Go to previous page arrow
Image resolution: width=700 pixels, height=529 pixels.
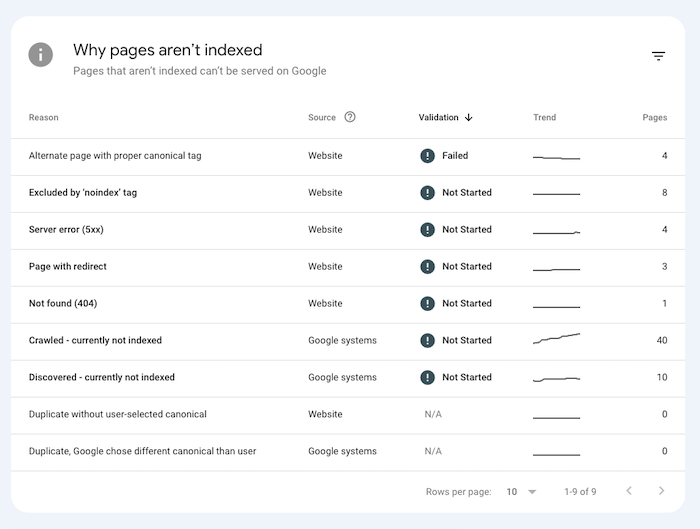pos(629,491)
